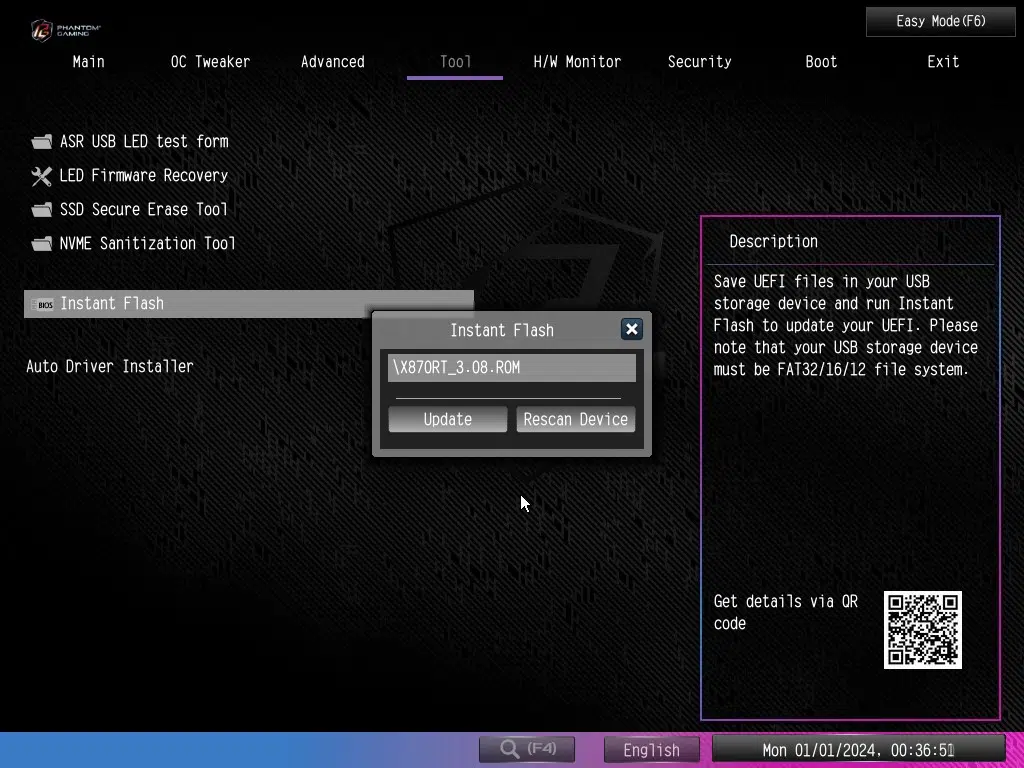This screenshot has height=768, width=1024.
Task: Click the ASR USB LED test form folder icon
Action: [41, 142]
